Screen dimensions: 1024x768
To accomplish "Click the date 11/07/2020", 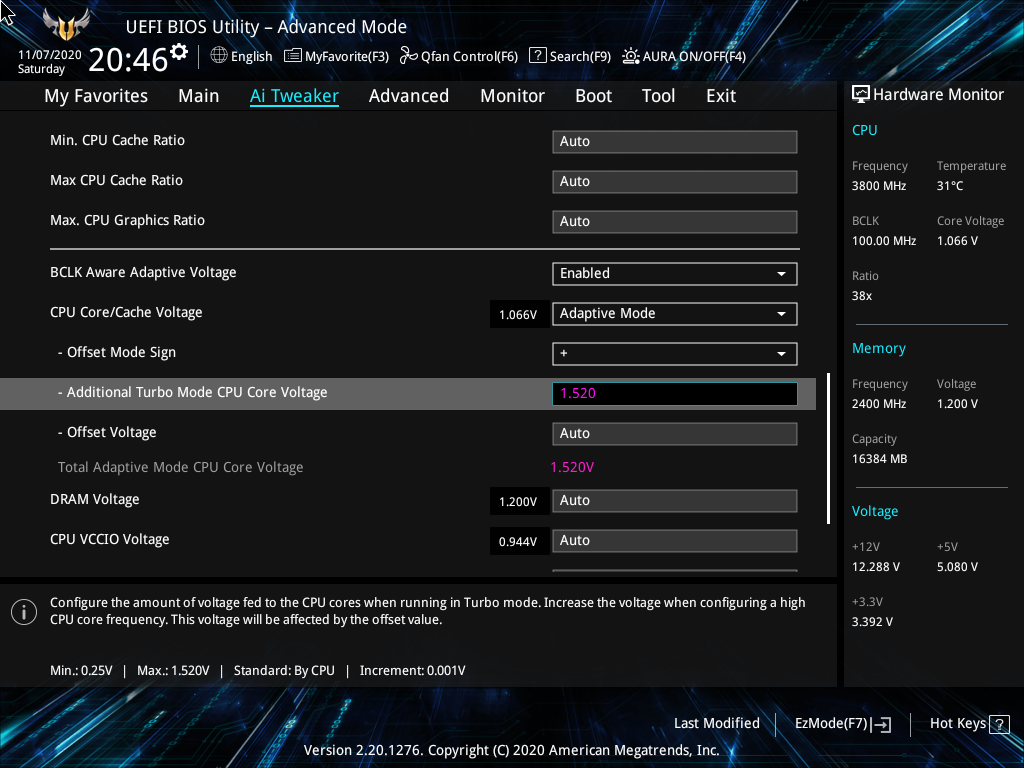I will click(50, 55).
